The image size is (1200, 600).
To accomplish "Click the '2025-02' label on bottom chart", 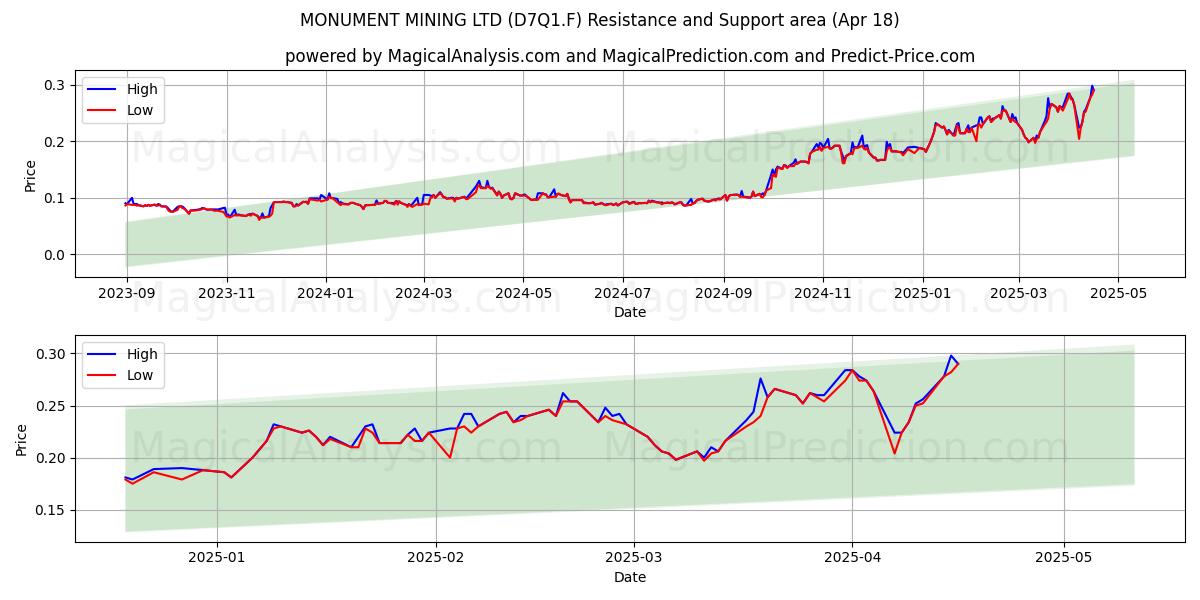I will pyautogui.click(x=438, y=559).
